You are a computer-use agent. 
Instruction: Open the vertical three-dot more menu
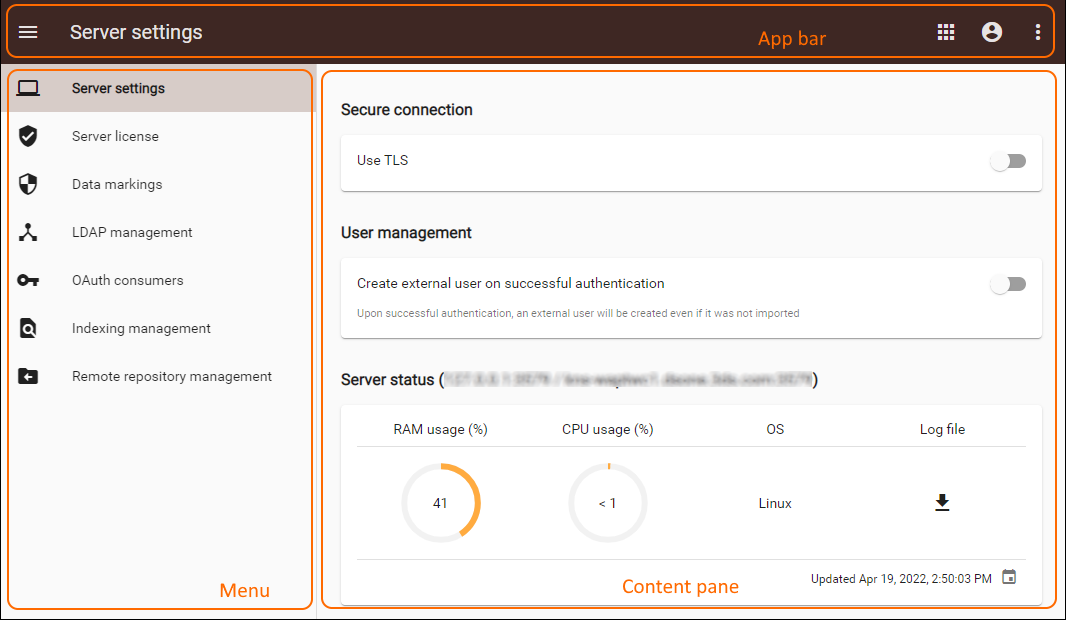(x=1038, y=32)
